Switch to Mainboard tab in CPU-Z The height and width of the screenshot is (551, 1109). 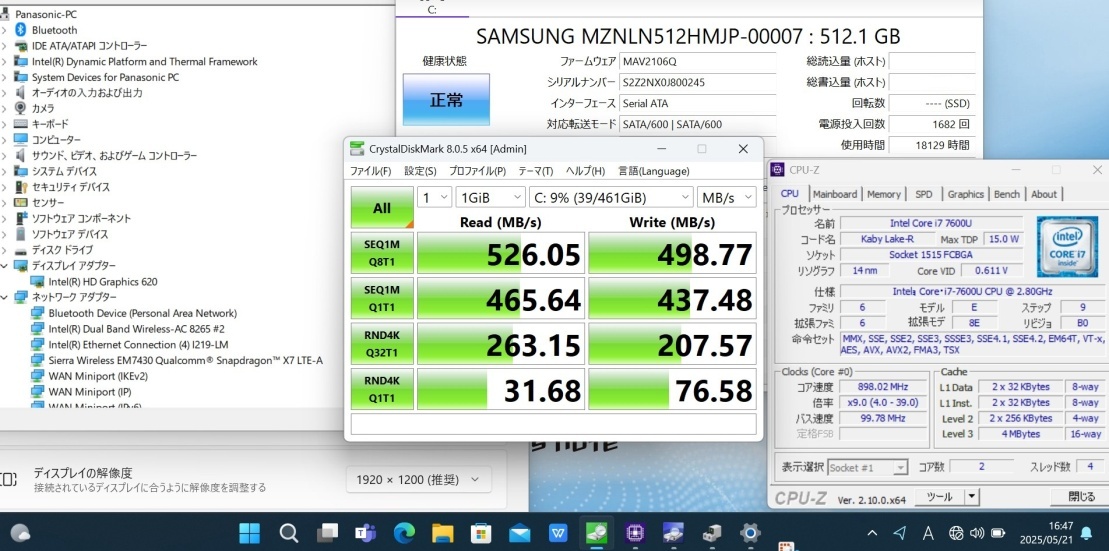click(x=835, y=194)
